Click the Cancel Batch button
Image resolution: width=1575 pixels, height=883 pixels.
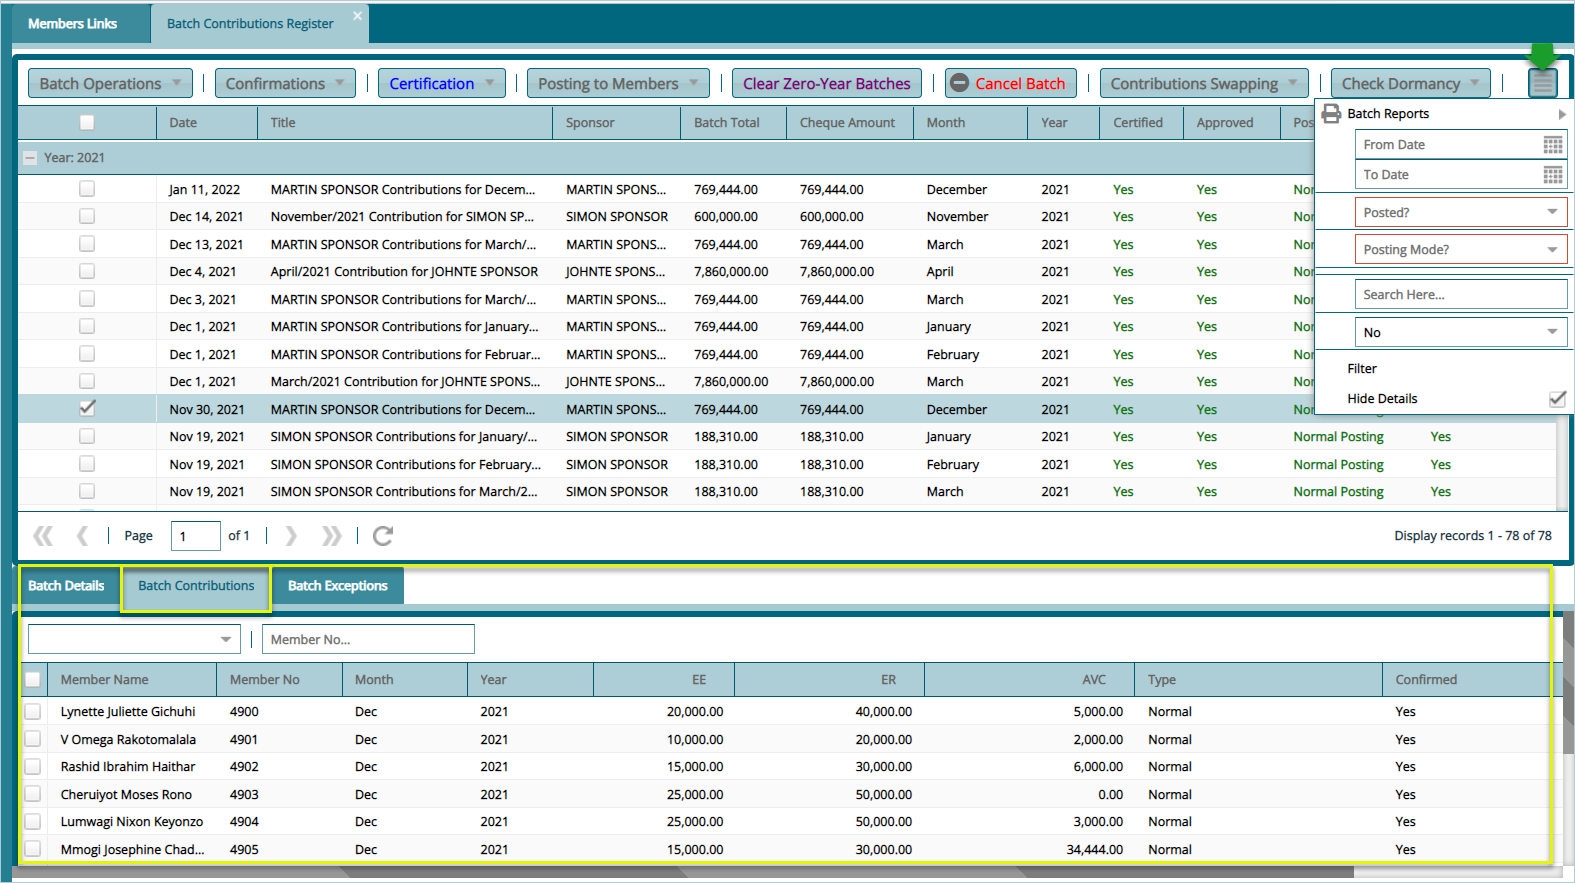(1010, 84)
